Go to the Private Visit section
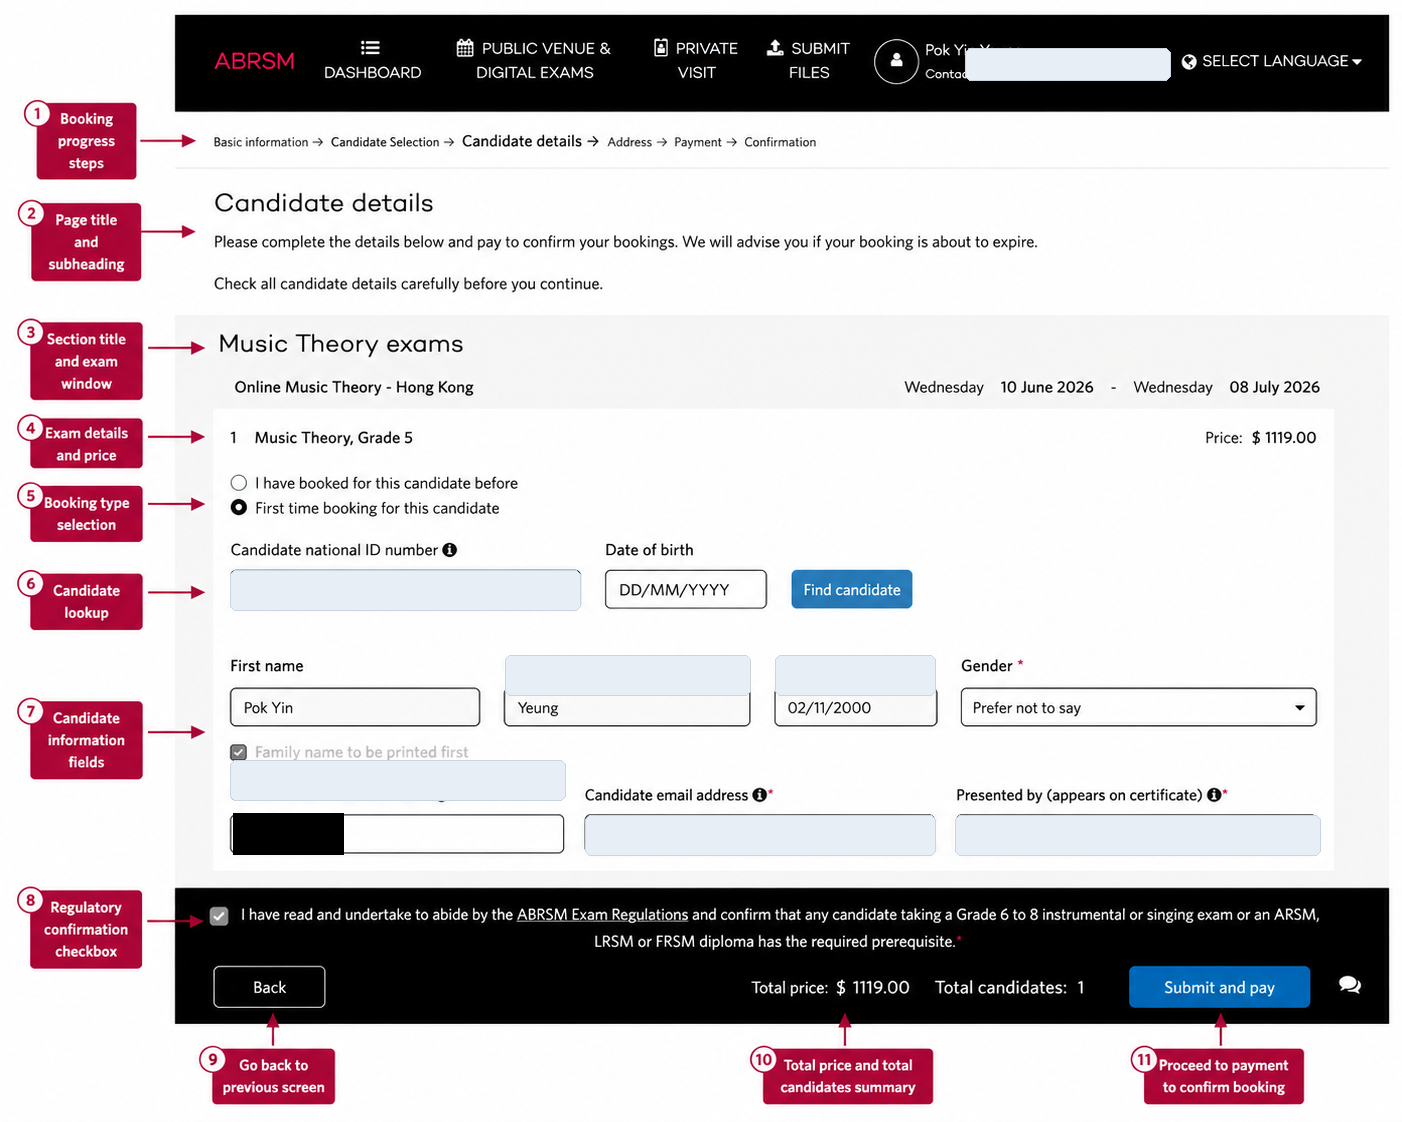Viewport: 1402px width, 1122px height. tap(696, 60)
